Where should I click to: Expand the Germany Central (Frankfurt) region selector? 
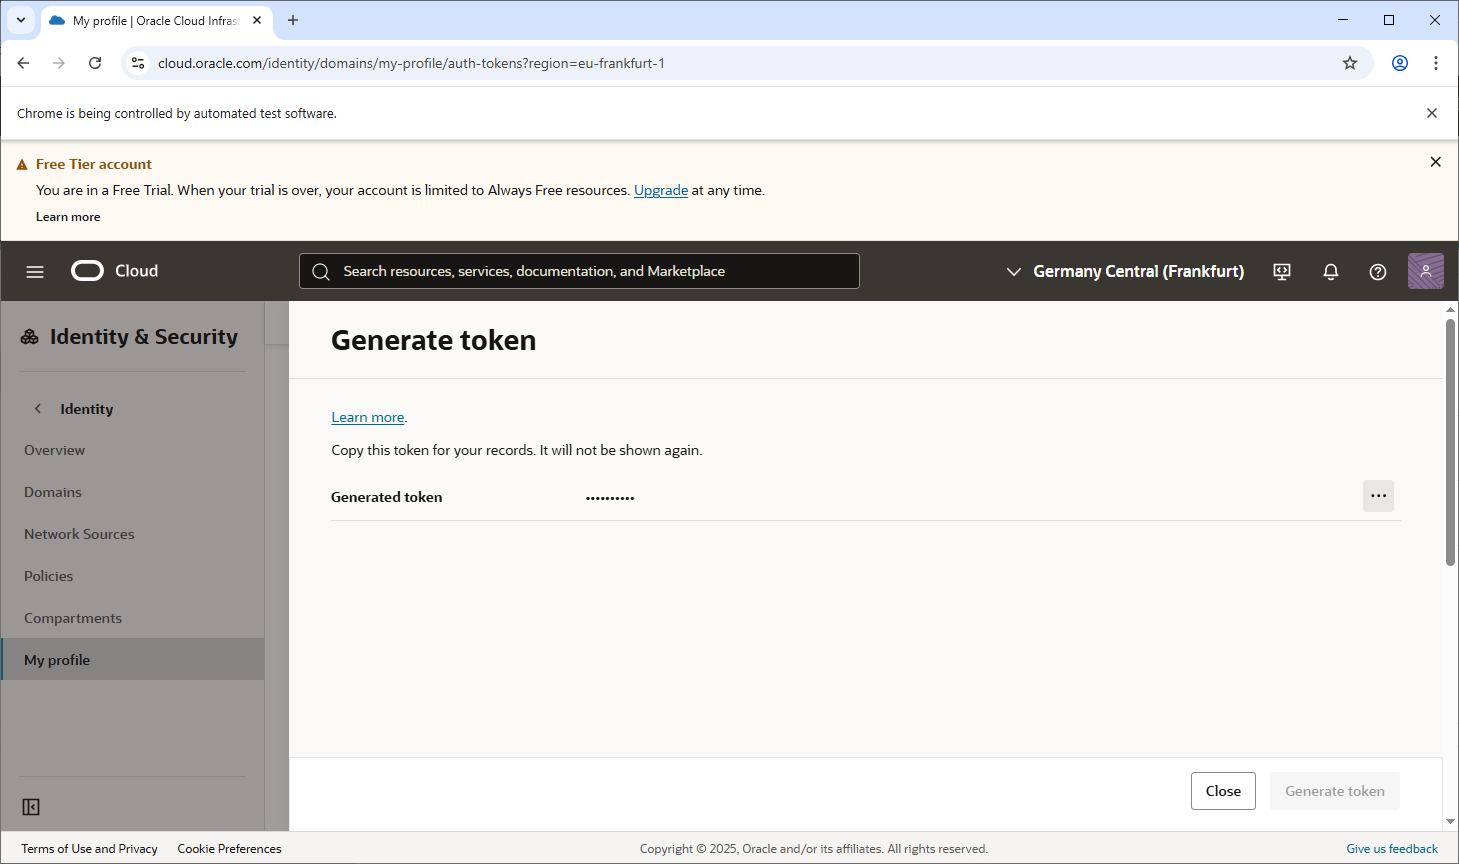1125,272
